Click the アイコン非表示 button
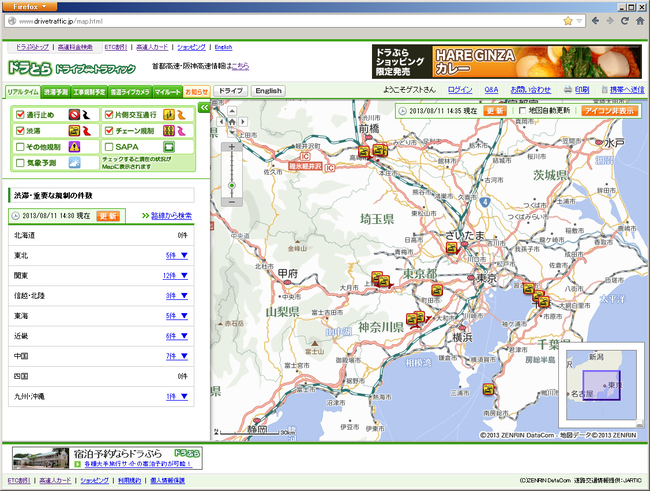This screenshot has width=650, height=491. pyautogui.click(x=609, y=111)
